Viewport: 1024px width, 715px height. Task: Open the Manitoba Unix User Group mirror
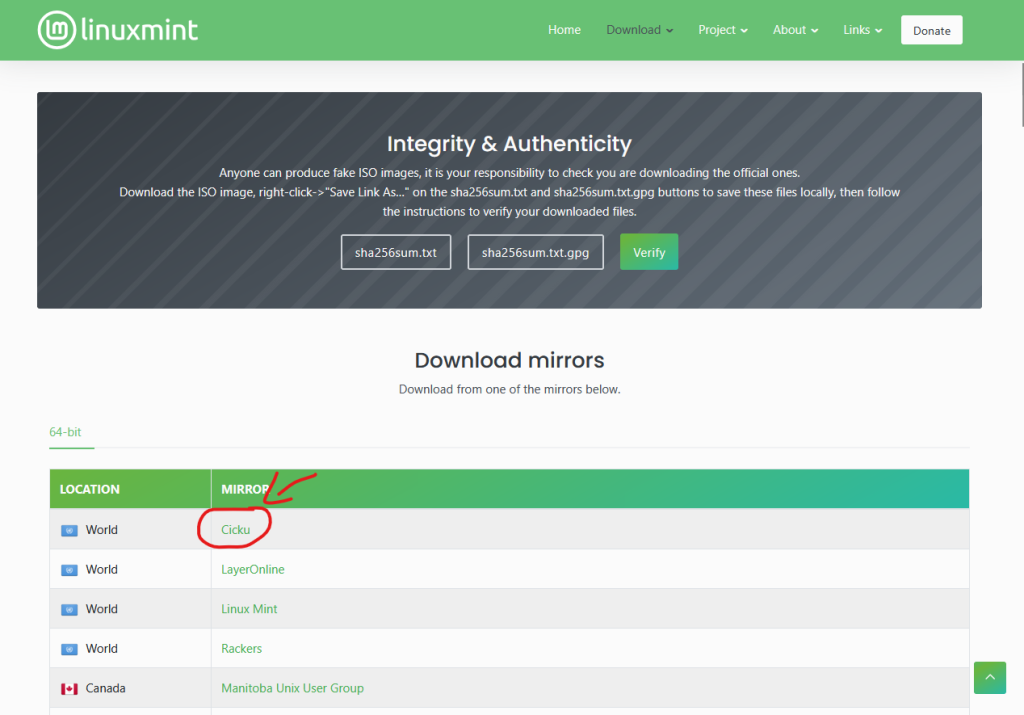click(292, 688)
